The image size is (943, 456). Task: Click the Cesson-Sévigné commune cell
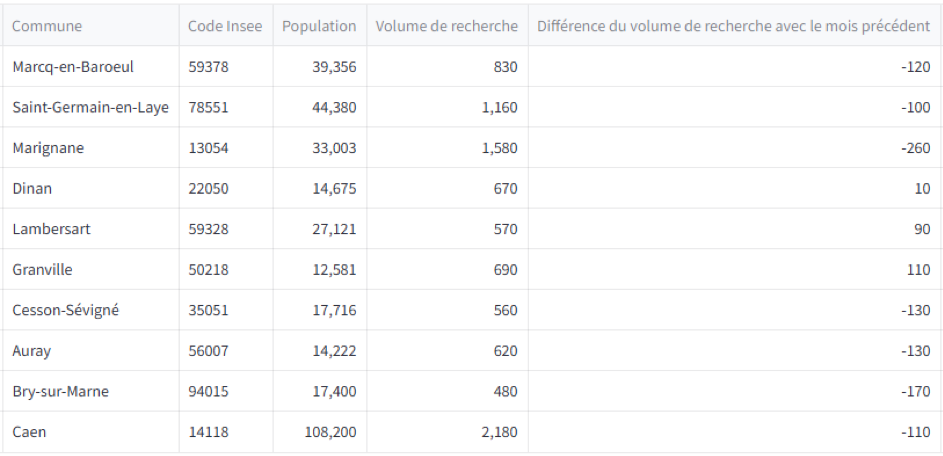click(x=65, y=310)
